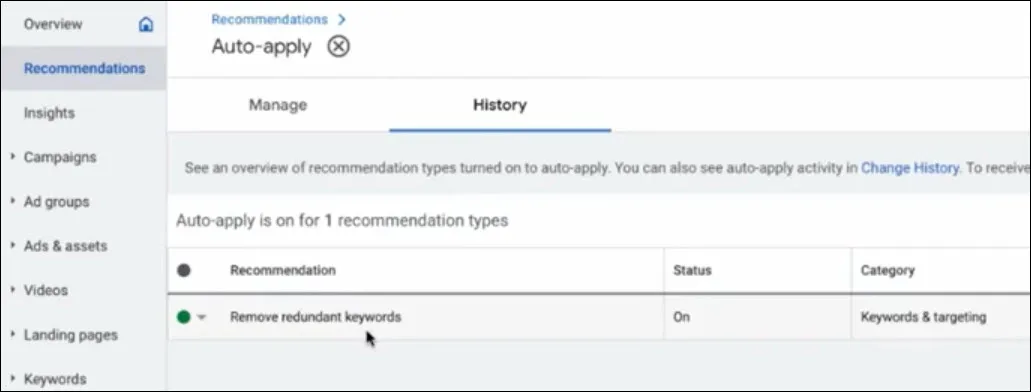
Task: Open Insights in the sidebar
Action: (49, 113)
